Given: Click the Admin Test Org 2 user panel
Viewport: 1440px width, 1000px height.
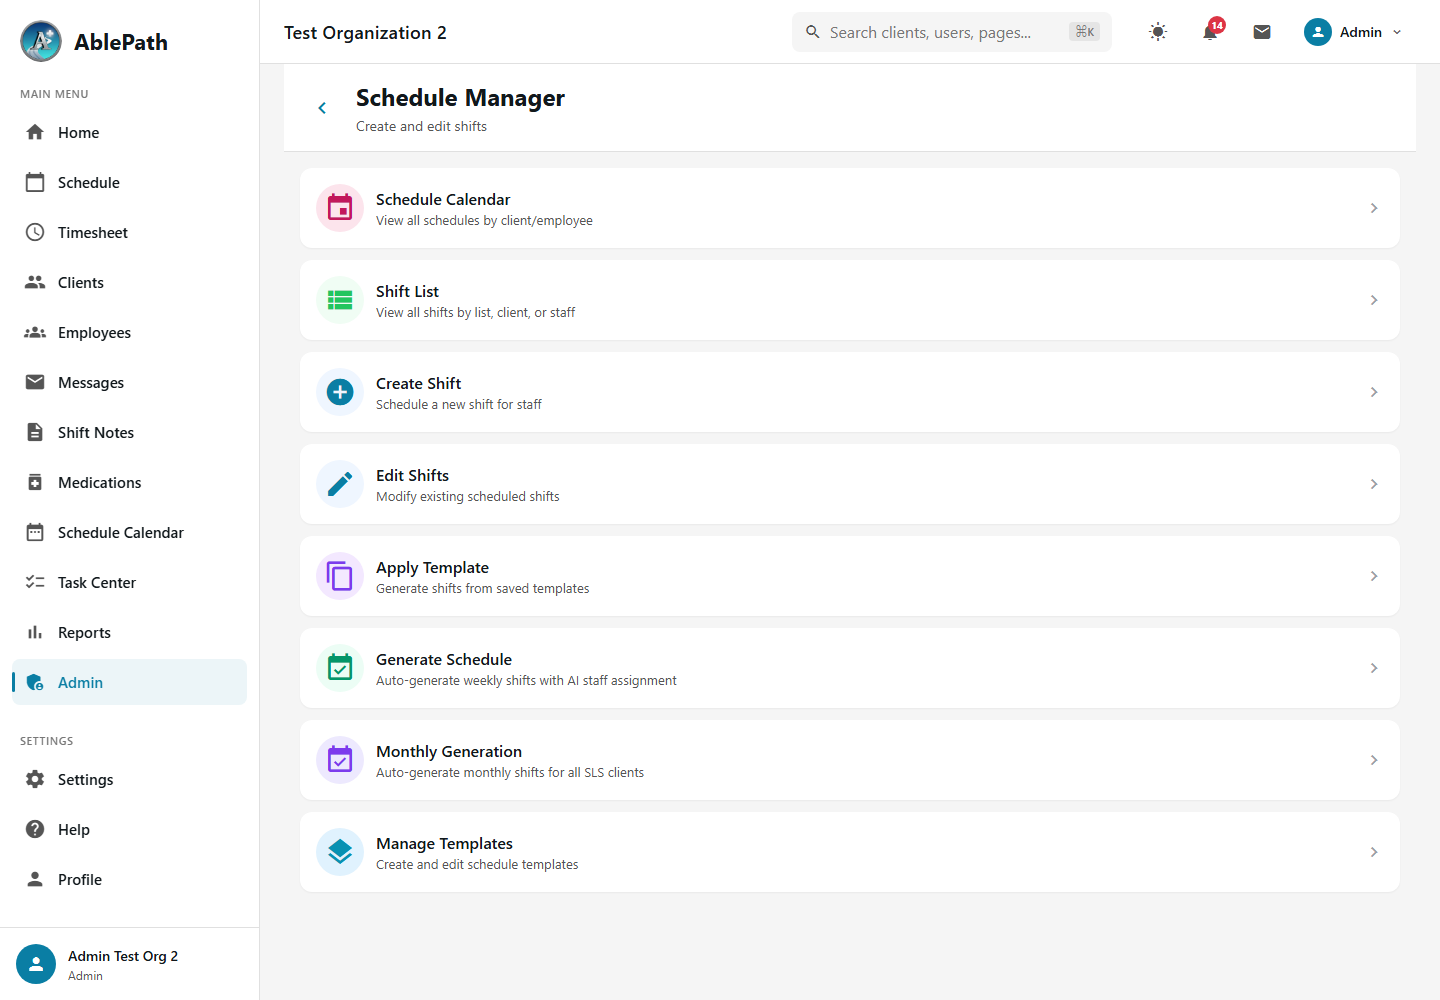Looking at the screenshot, I should tap(129, 964).
